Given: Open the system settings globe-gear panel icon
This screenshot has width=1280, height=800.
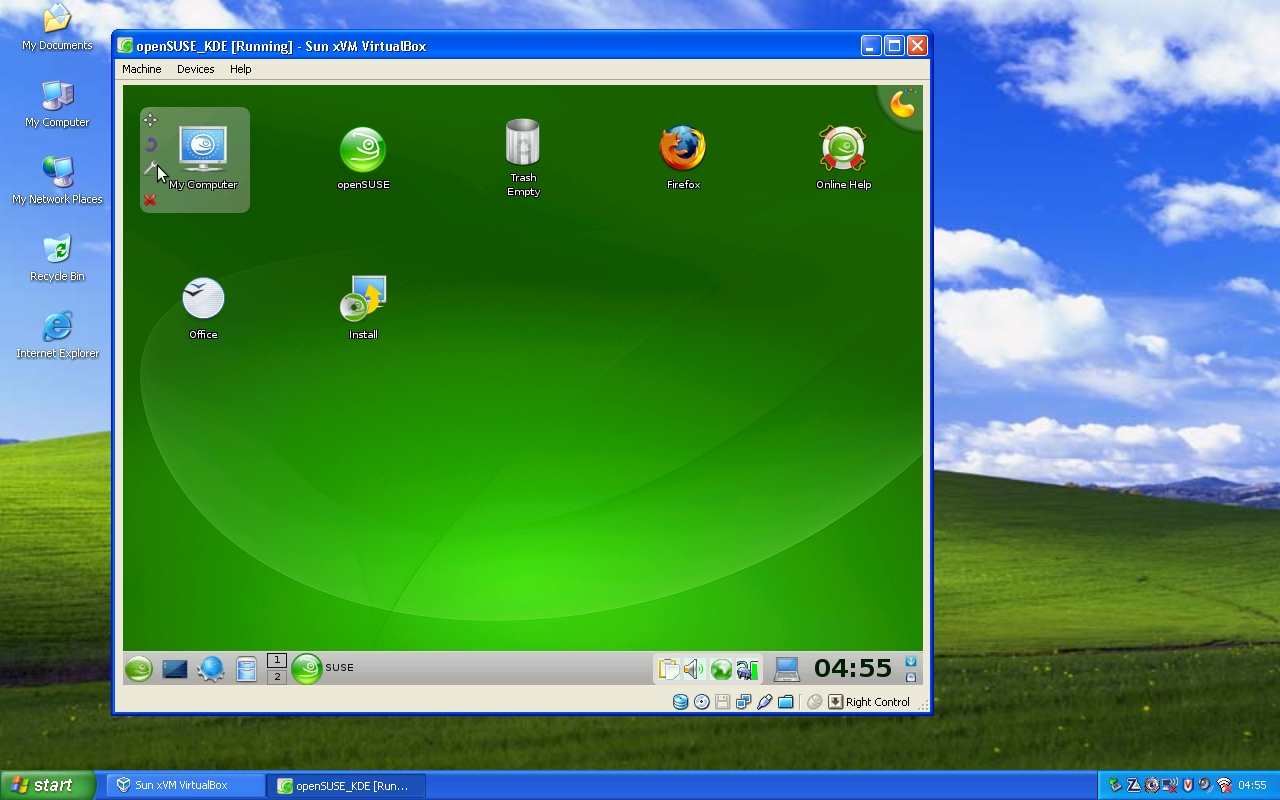Looking at the screenshot, I should coord(210,668).
